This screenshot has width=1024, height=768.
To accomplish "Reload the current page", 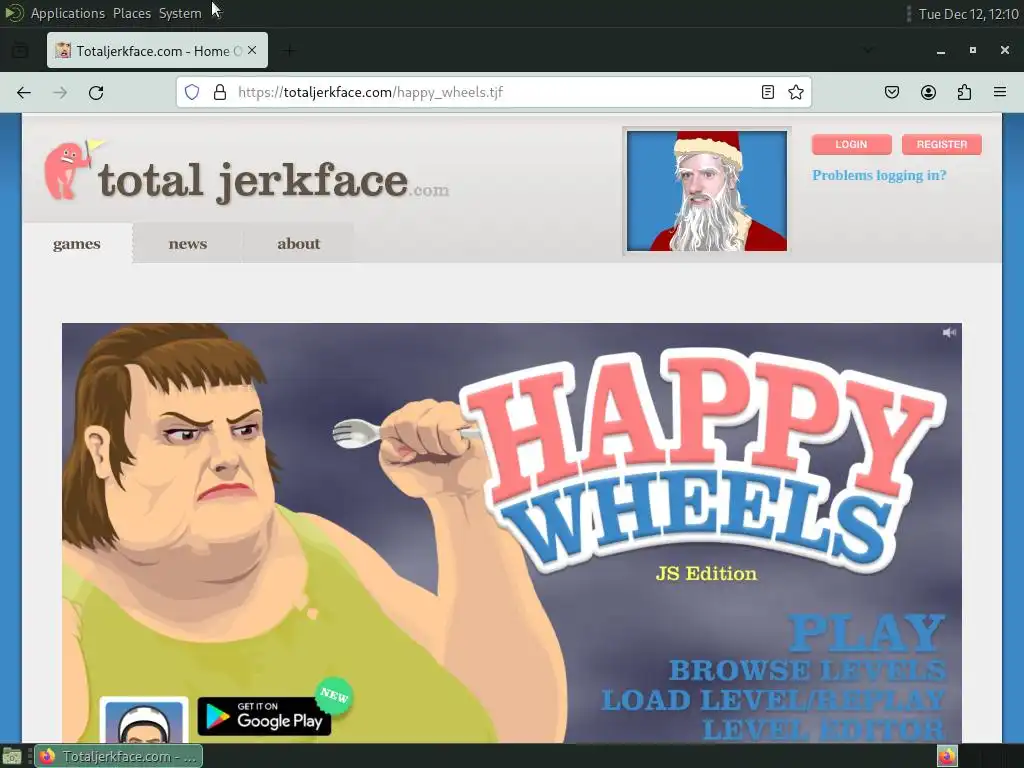I will point(96,93).
